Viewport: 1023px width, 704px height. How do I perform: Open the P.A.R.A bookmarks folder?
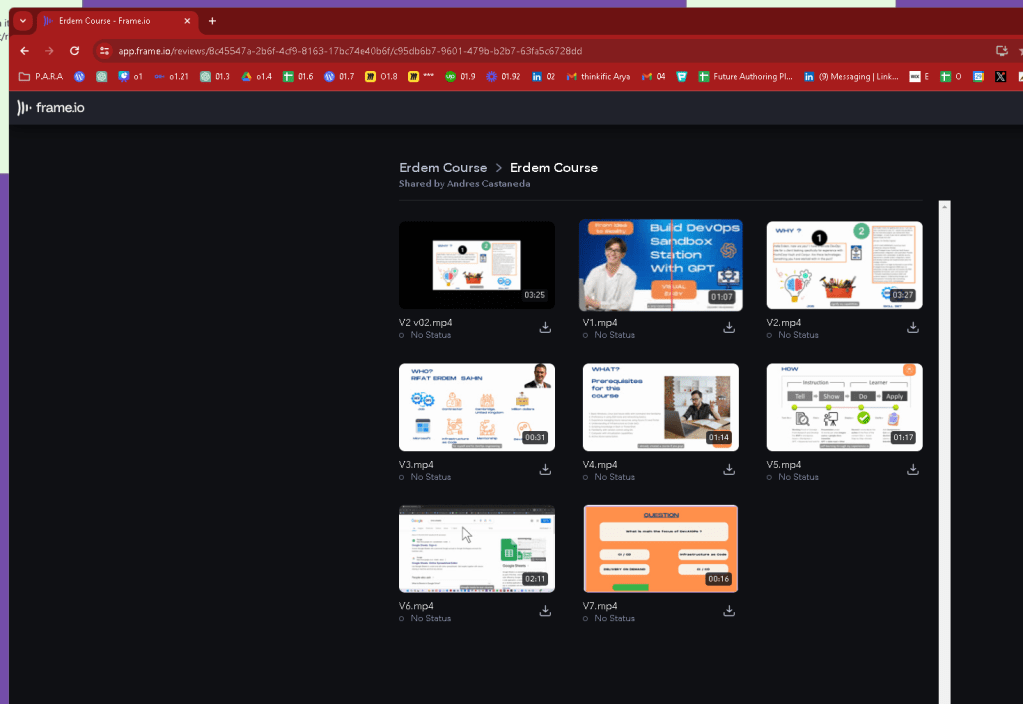tap(41, 76)
